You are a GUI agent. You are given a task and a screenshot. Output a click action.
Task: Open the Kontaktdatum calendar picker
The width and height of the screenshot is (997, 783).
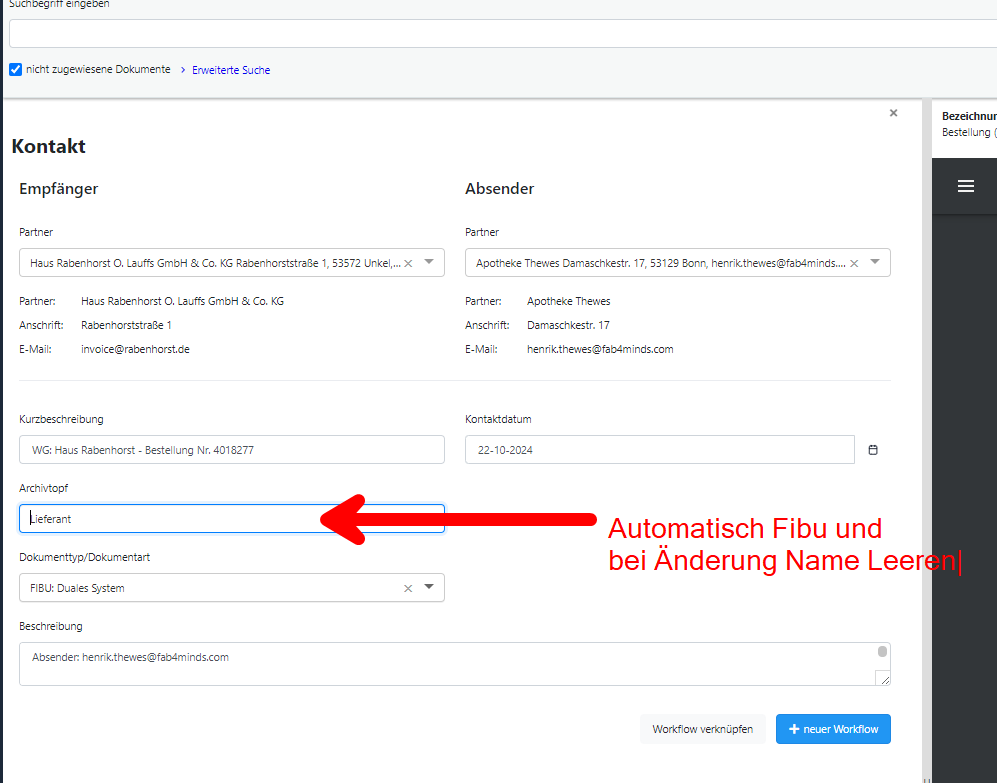(x=872, y=450)
